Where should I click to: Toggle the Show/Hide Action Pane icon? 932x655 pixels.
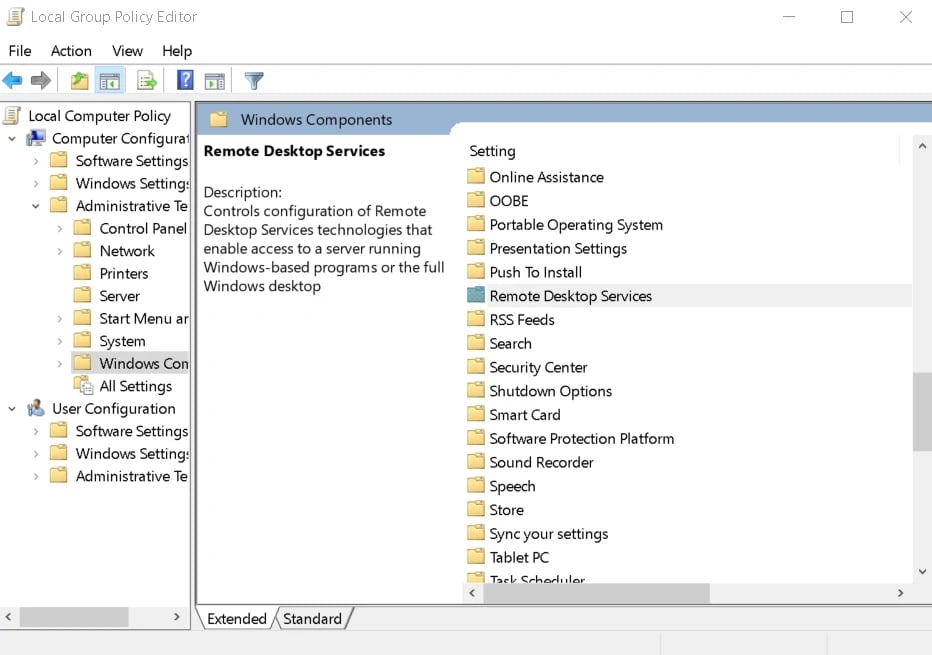pos(215,80)
